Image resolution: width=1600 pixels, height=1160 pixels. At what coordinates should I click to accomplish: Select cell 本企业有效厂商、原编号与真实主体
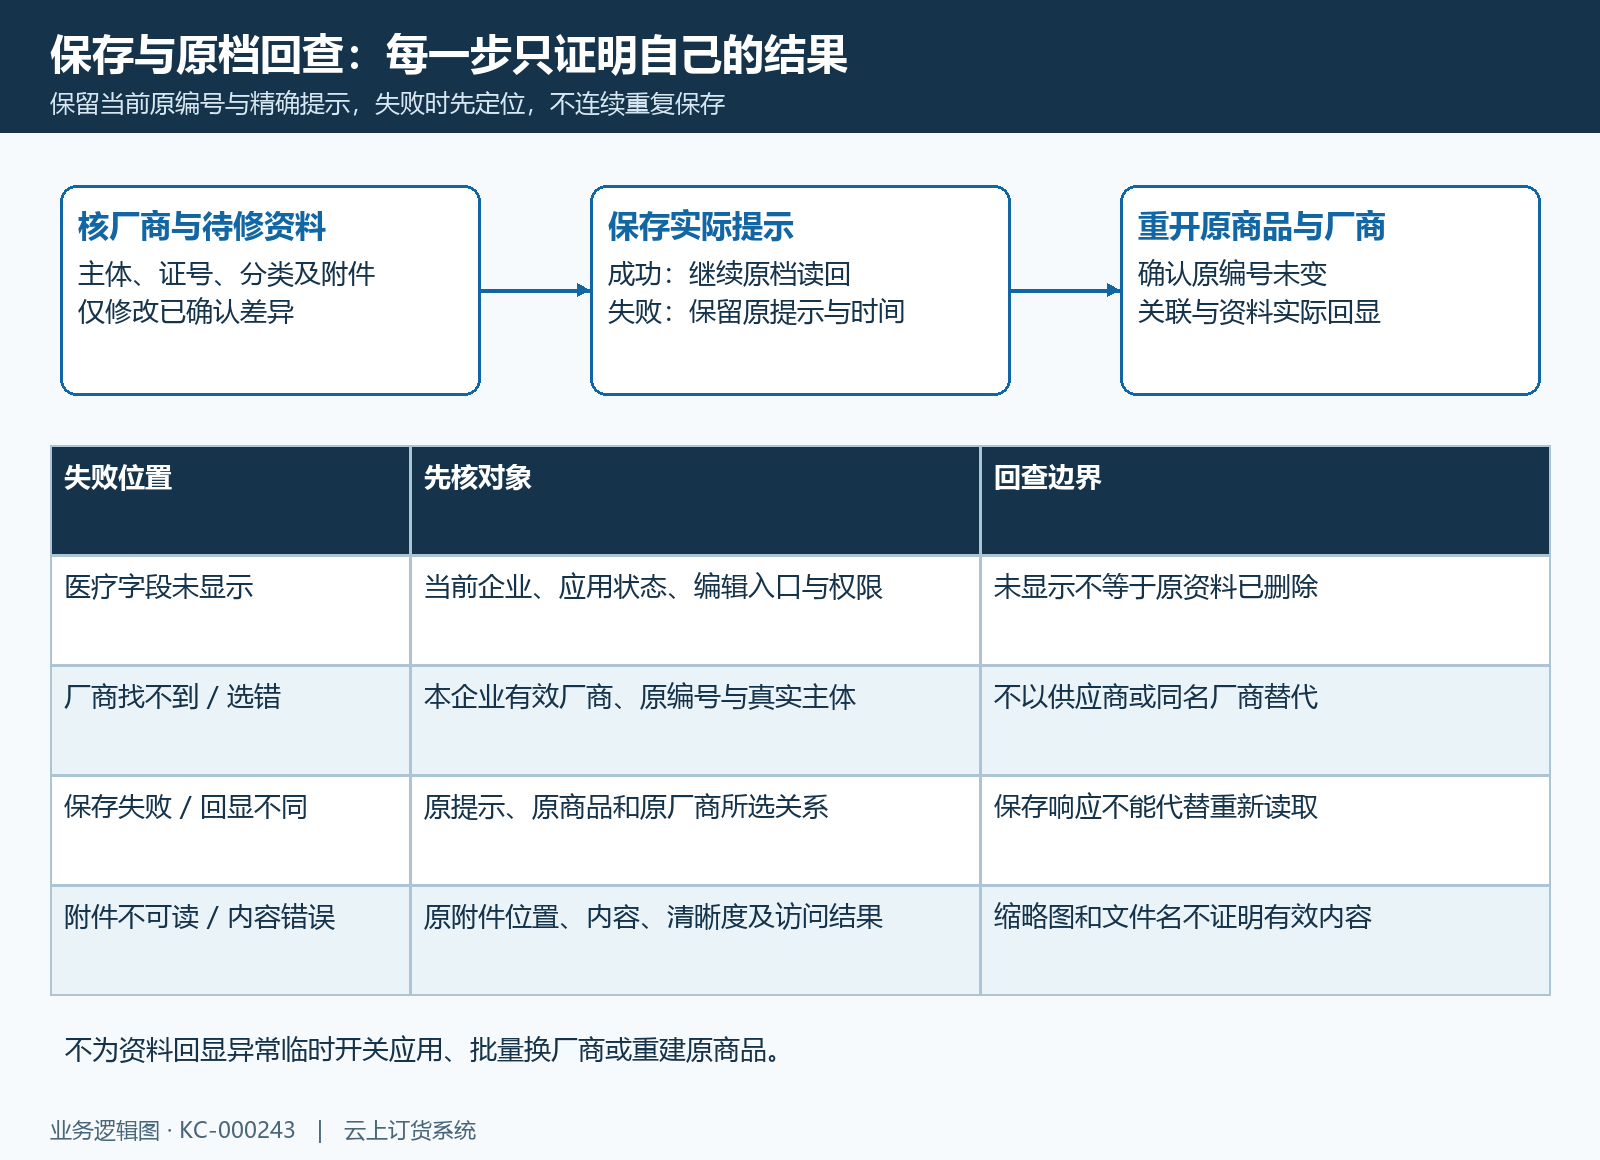click(x=695, y=720)
